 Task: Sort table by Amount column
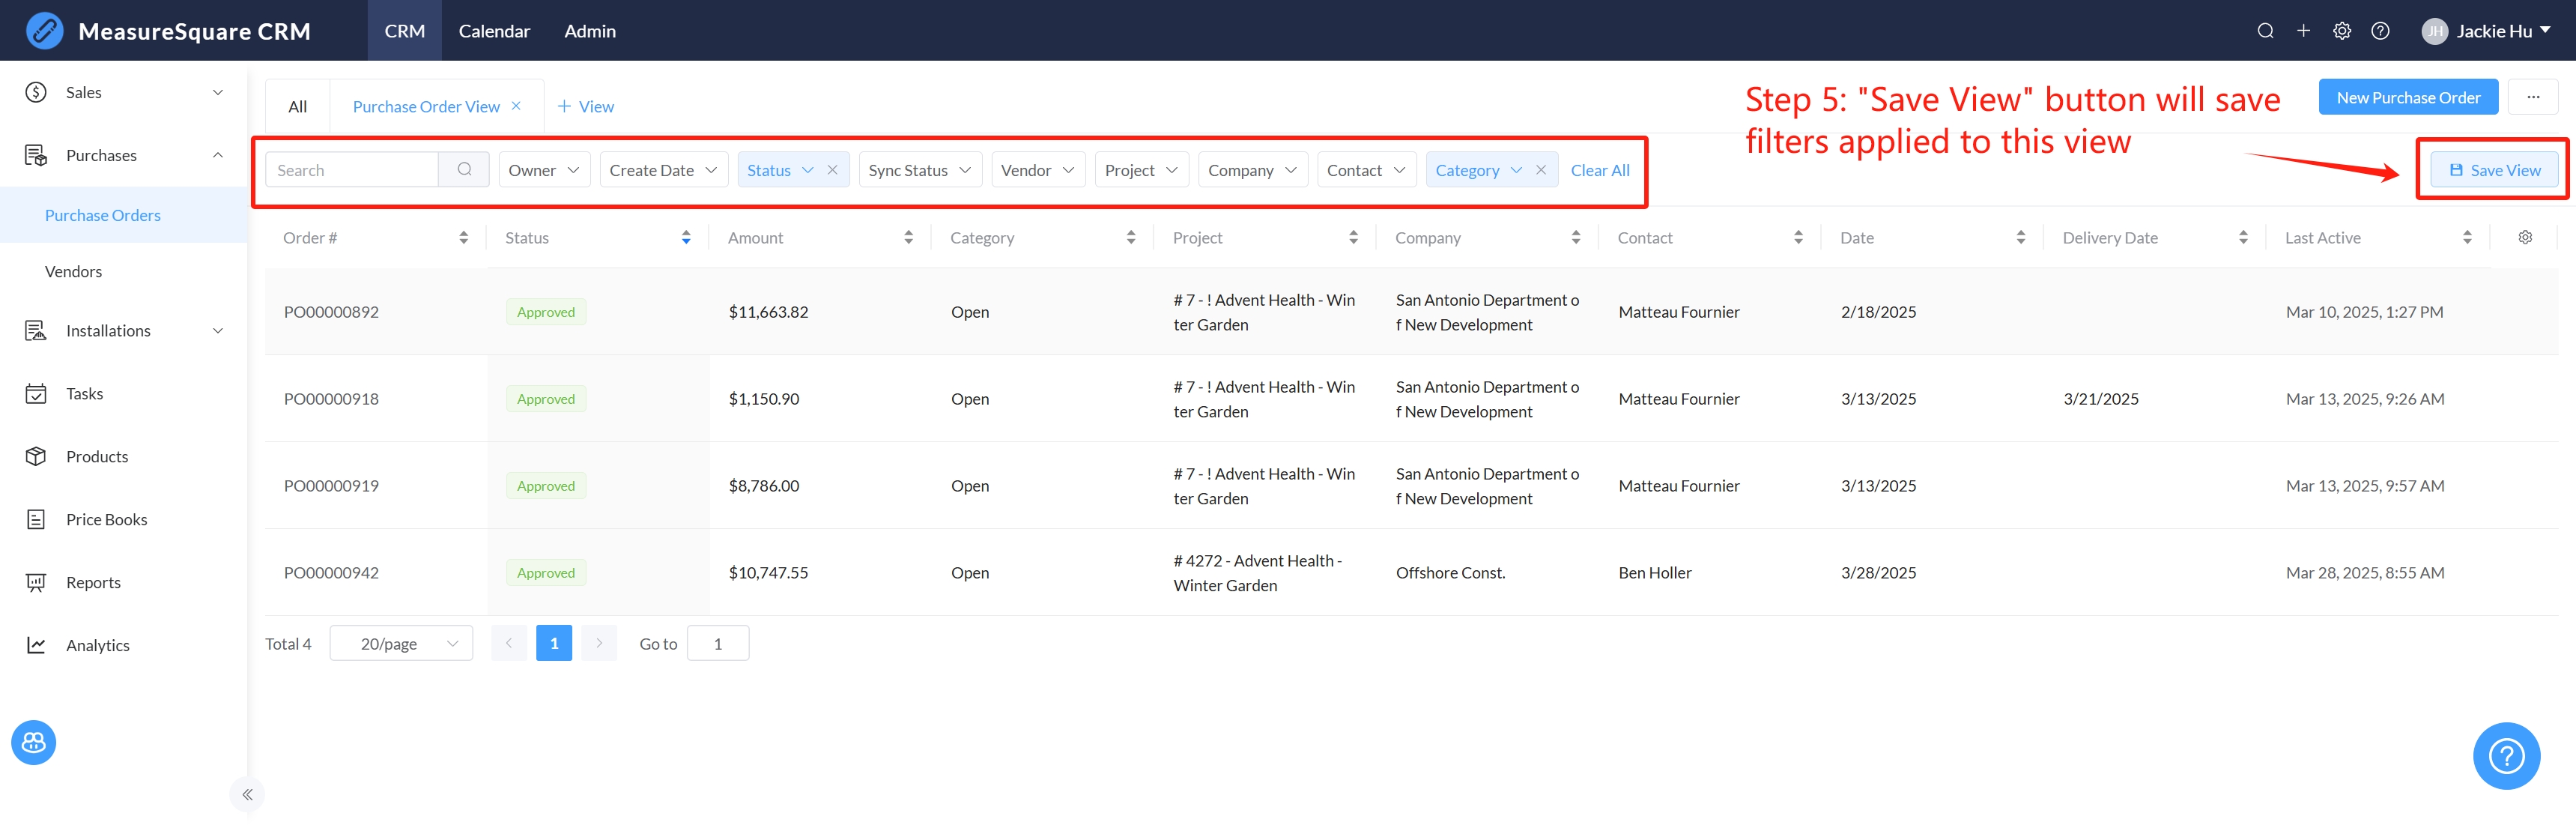coord(908,237)
